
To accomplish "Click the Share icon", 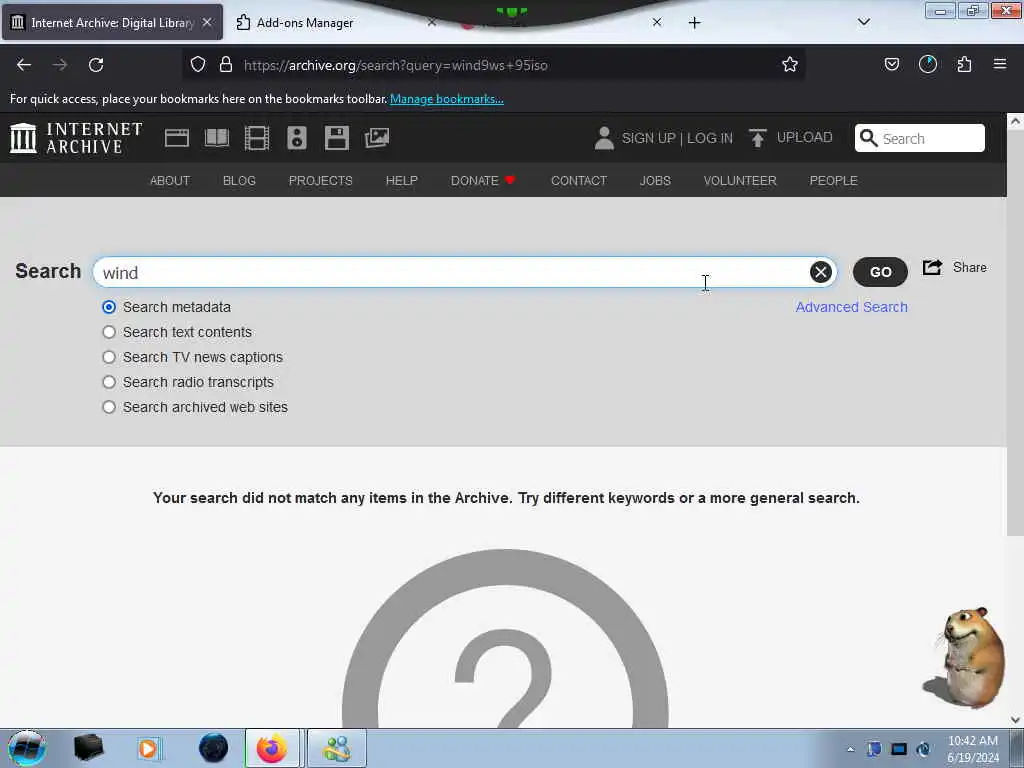I will (932, 267).
